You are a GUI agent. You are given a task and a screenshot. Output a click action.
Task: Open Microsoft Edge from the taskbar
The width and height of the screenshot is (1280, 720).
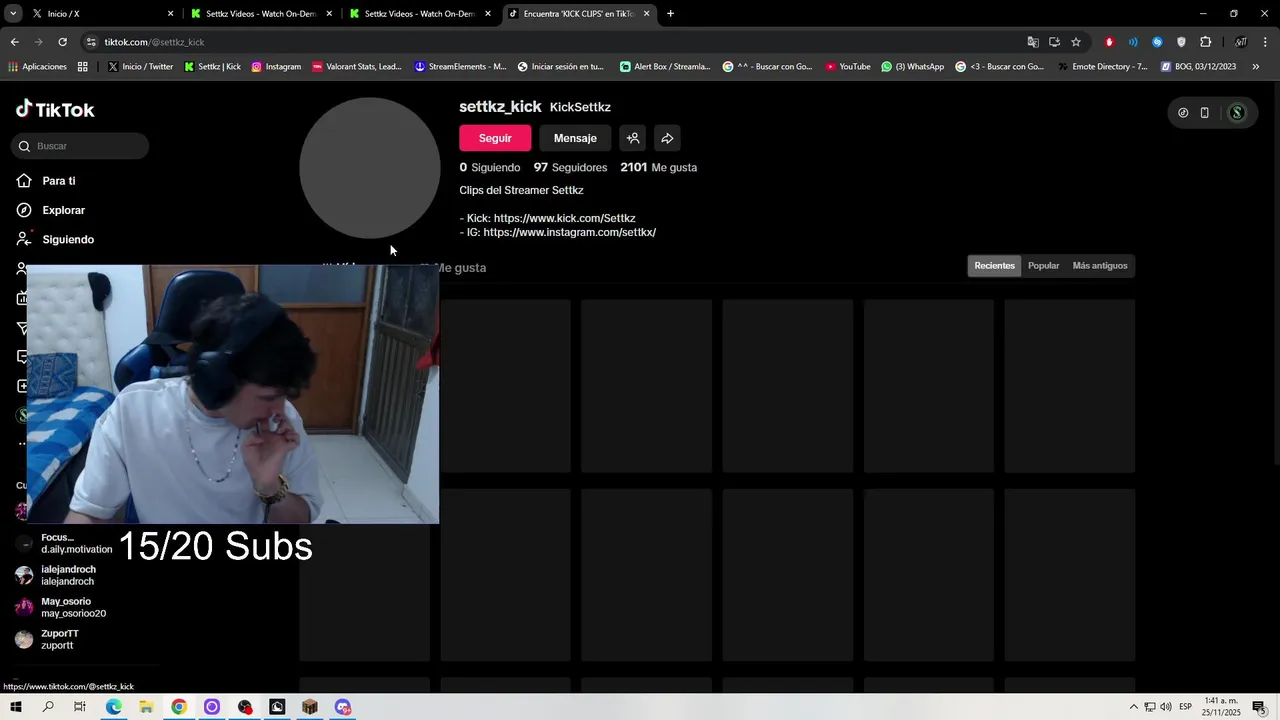coord(113,707)
